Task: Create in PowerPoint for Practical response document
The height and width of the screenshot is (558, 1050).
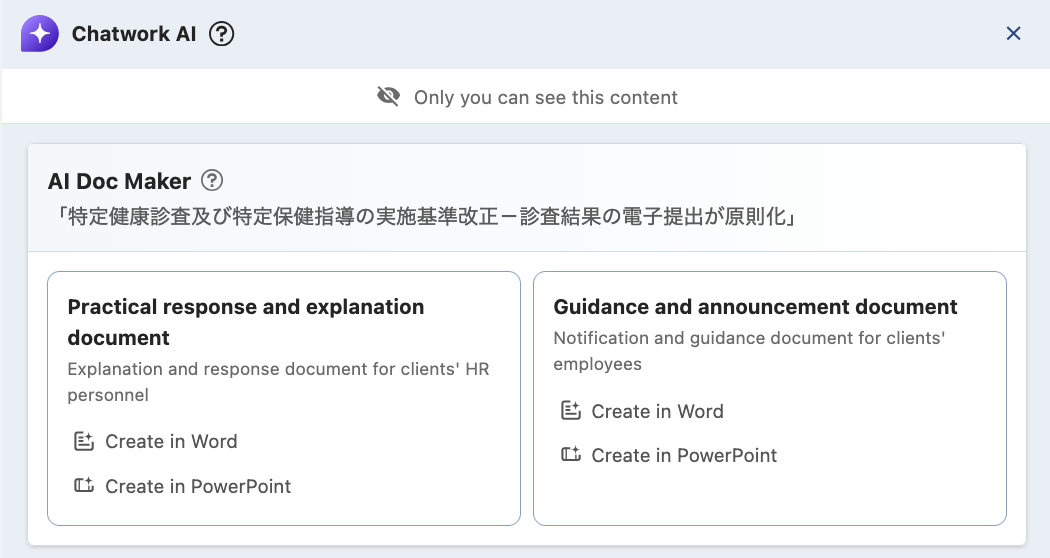Action: [x=182, y=486]
